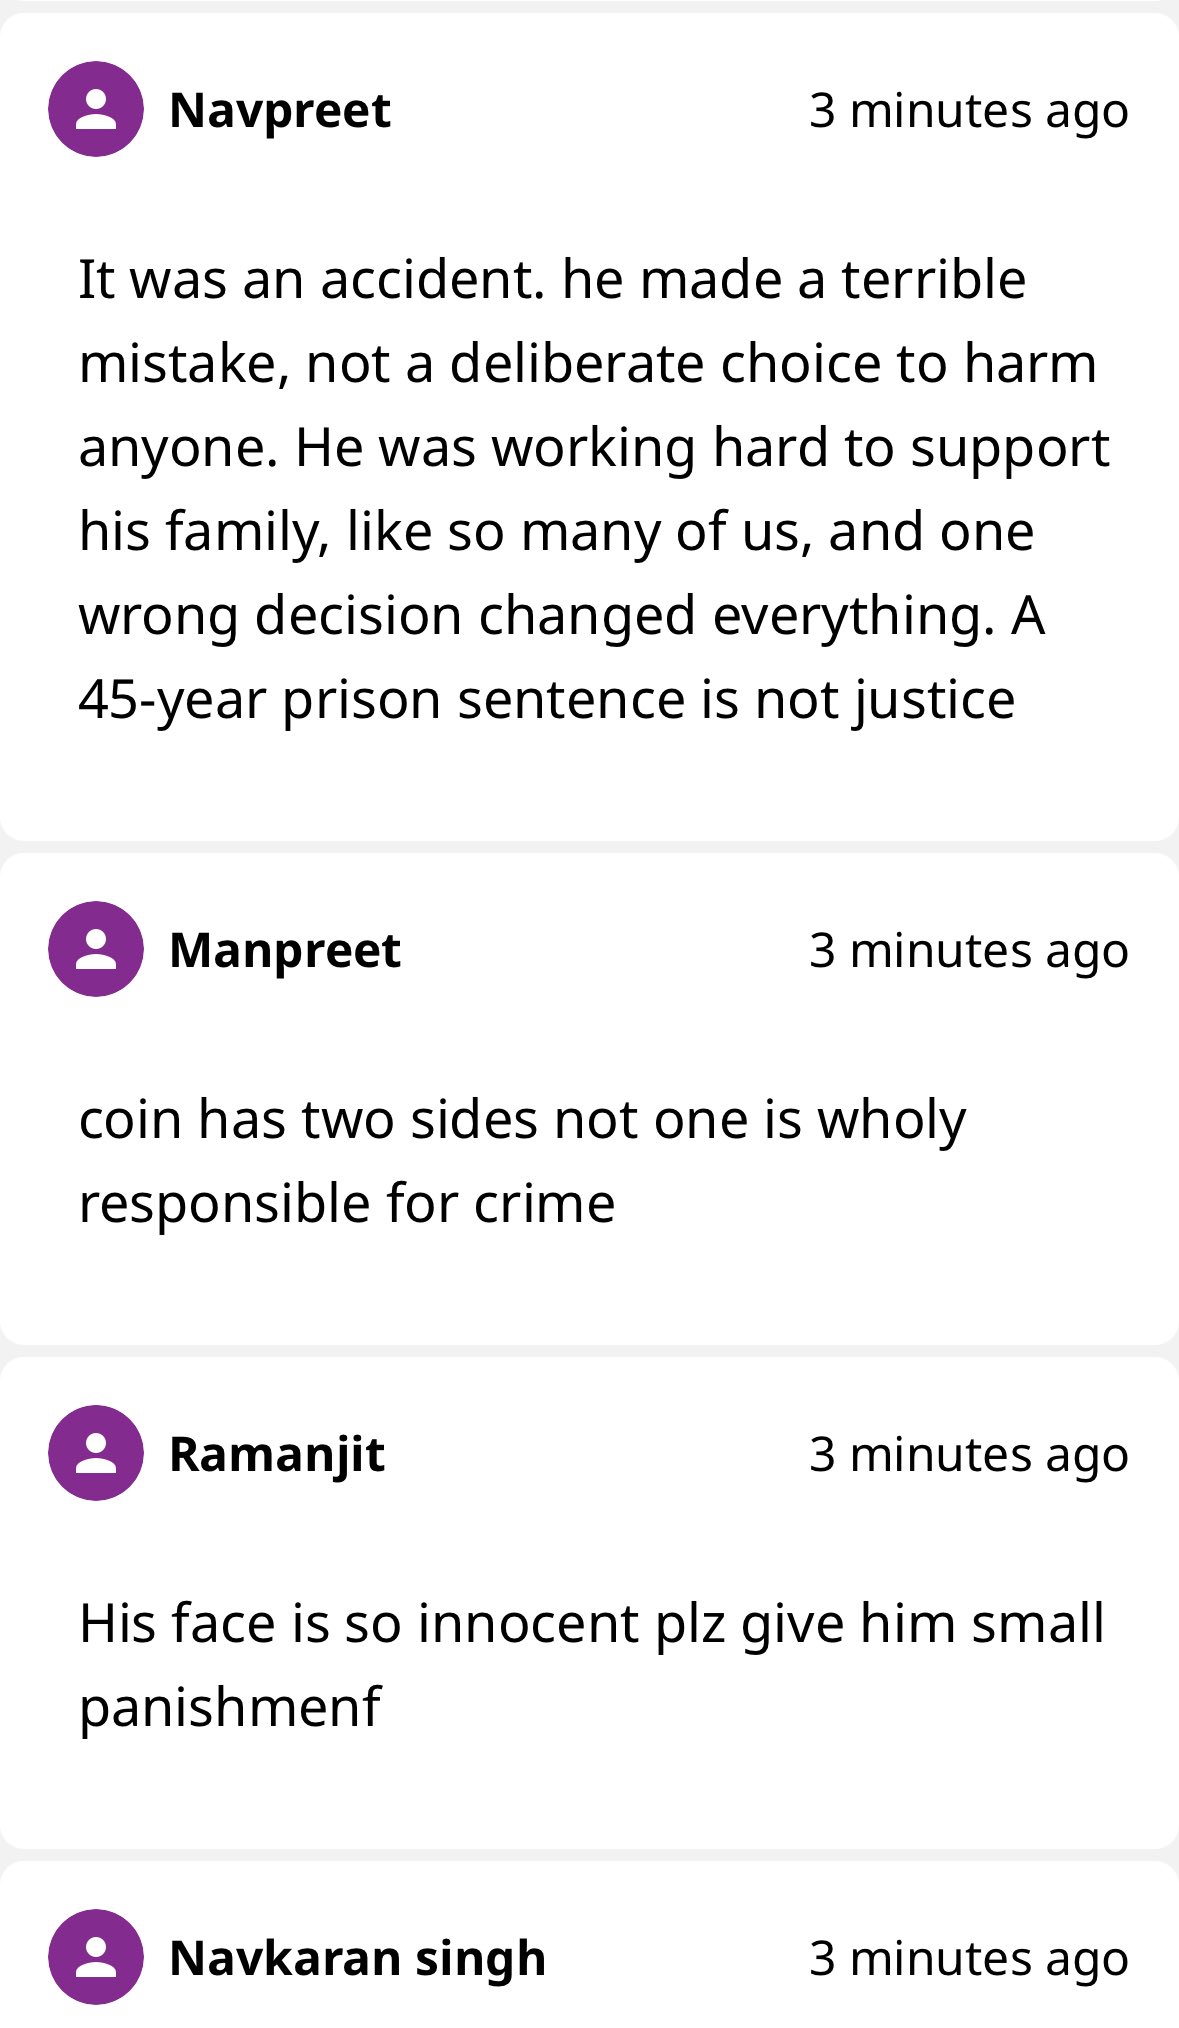Open the Navpreet username
The height and width of the screenshot is (2028, 1179).
[x=280, y=110]
